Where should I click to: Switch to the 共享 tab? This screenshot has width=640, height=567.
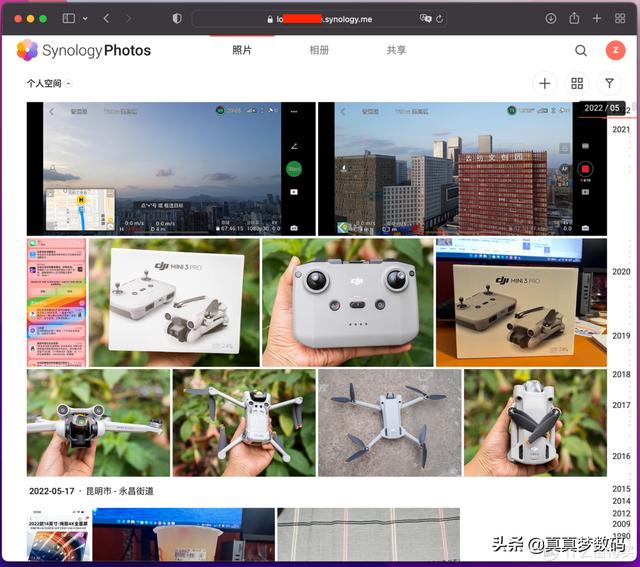coord(396,50)
